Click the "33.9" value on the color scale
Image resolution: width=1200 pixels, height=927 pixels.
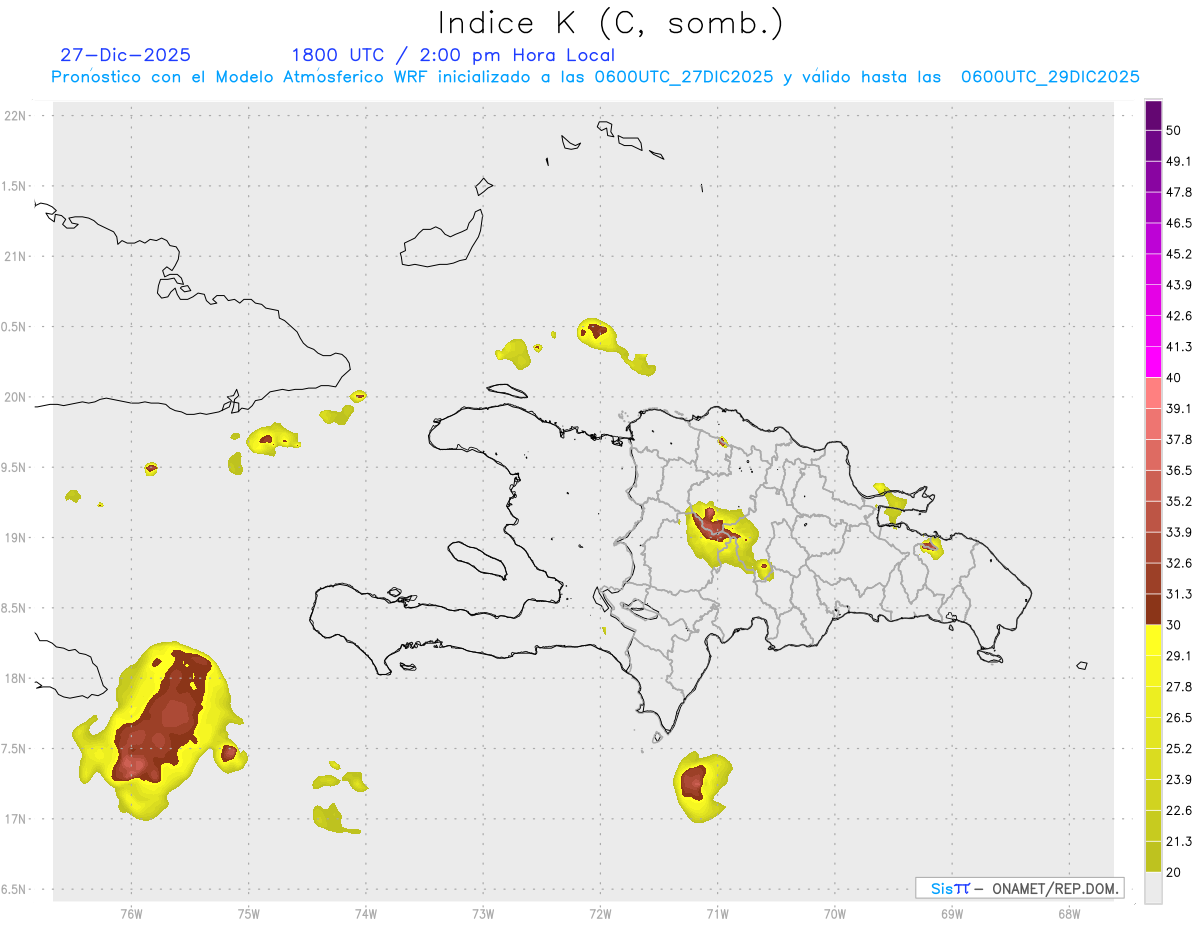pos(1179,532)
